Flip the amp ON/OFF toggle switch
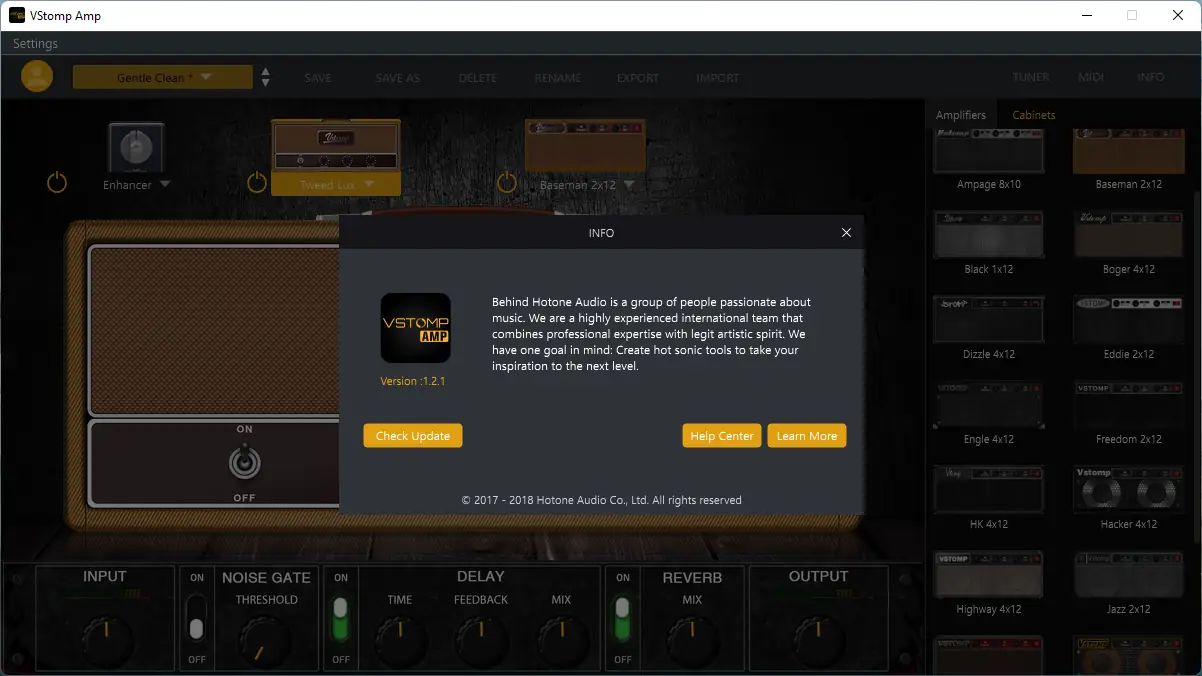The height and width of the screenshot is (676, 1202). (x=244, y=463)
